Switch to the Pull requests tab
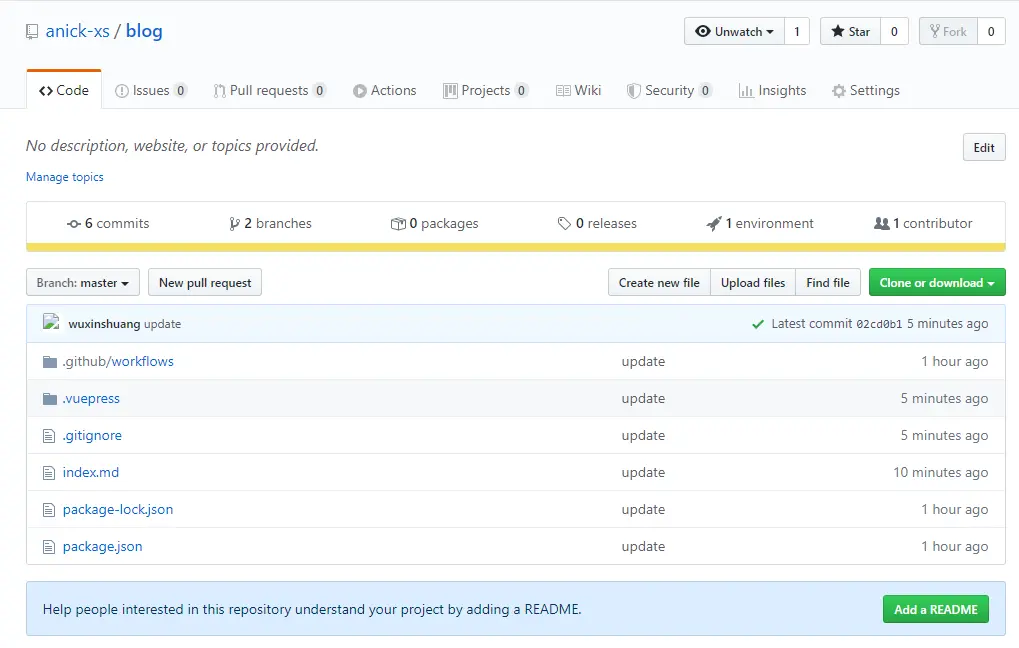The height and width of the screenshot is (648, 1019). coord(269,90)
